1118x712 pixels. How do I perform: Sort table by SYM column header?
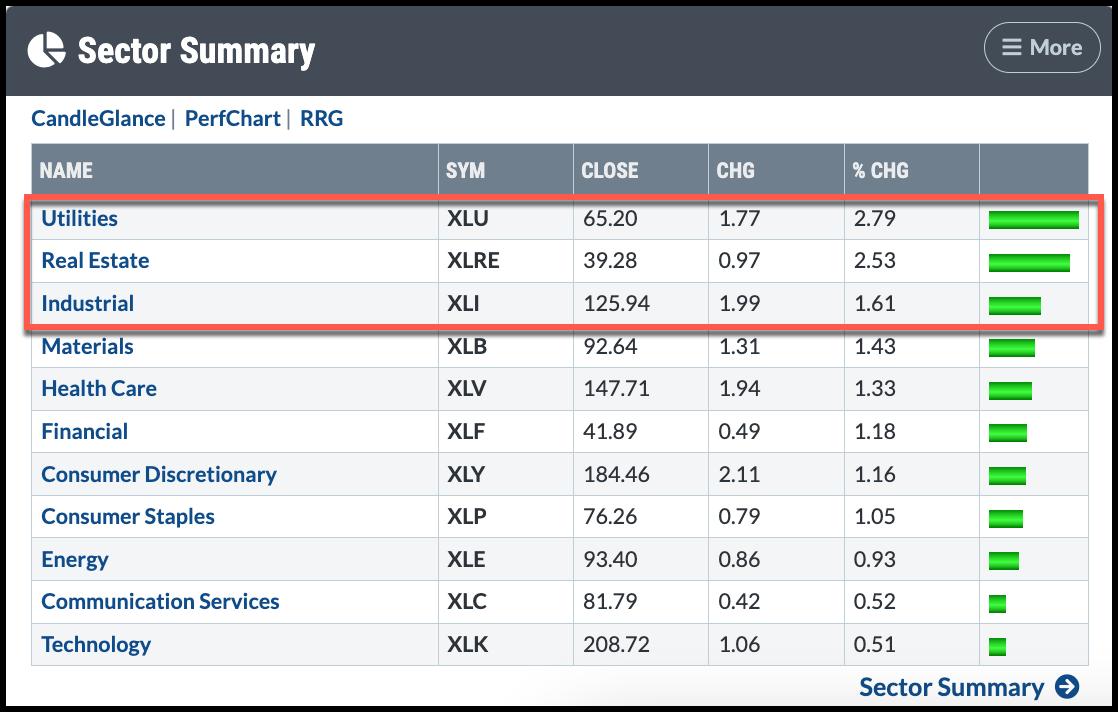click(x=465, y=170)
